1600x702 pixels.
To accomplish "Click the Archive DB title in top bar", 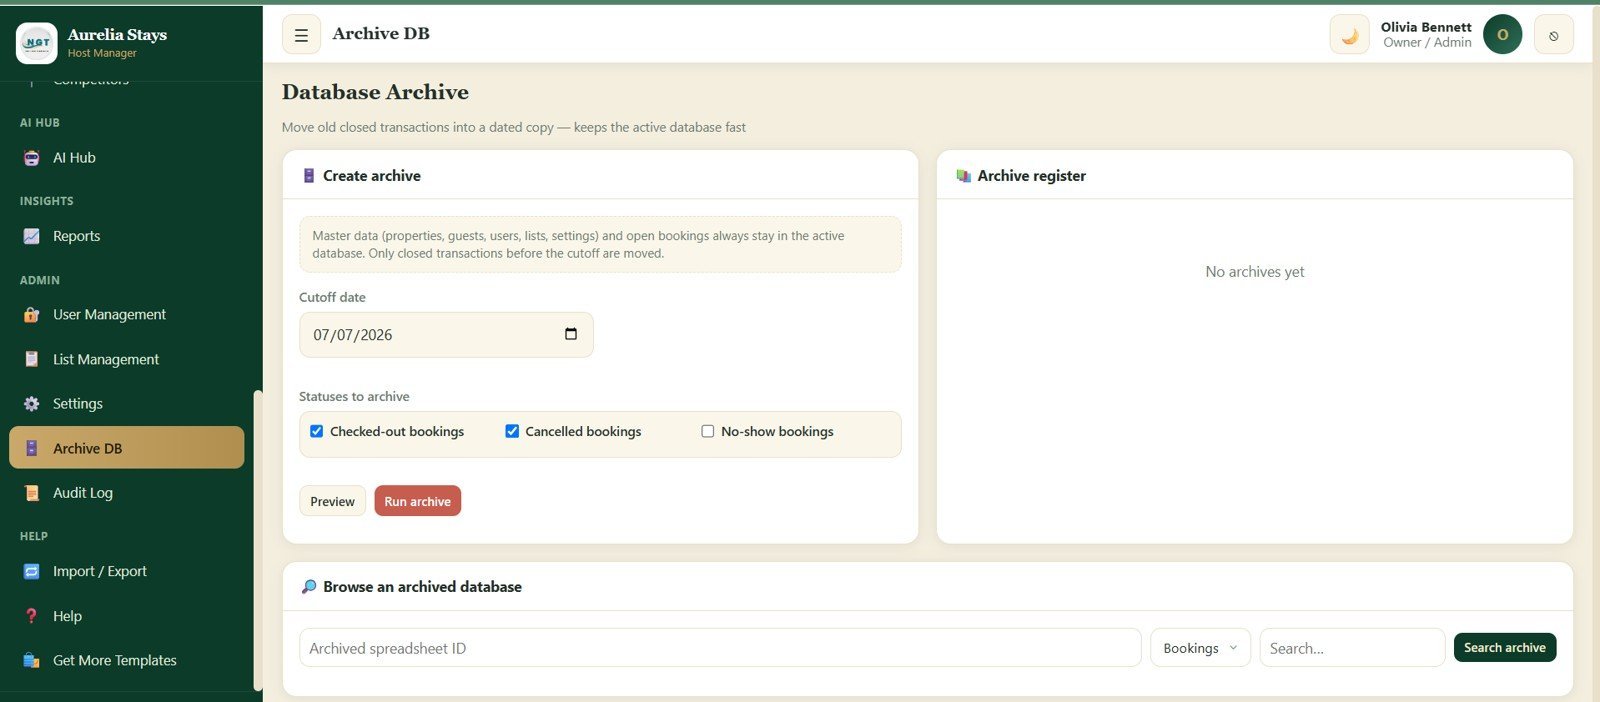I will pos(381,34).
